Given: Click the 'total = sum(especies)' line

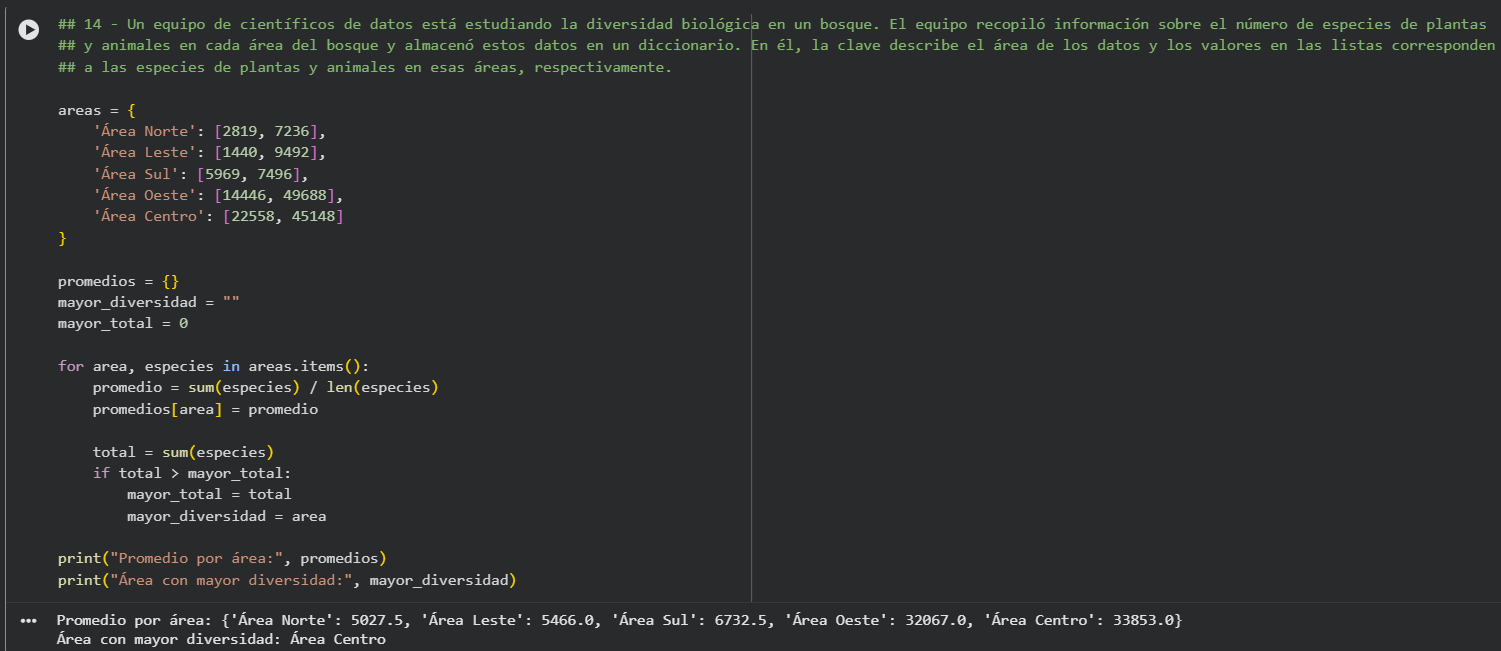Looking at the screenshot, I should (x=183, y=452).
